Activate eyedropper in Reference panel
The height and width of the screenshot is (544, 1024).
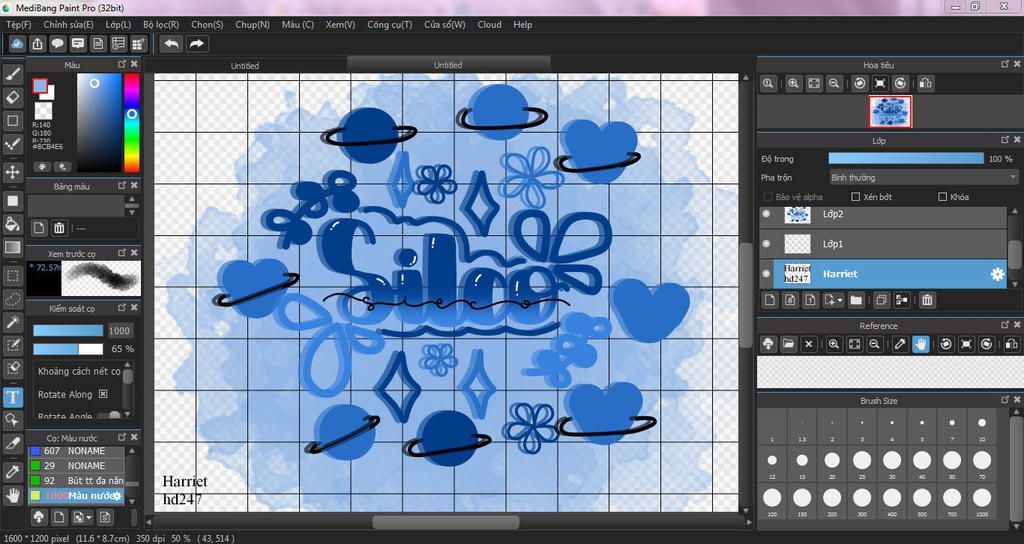(x=901, y=344)
